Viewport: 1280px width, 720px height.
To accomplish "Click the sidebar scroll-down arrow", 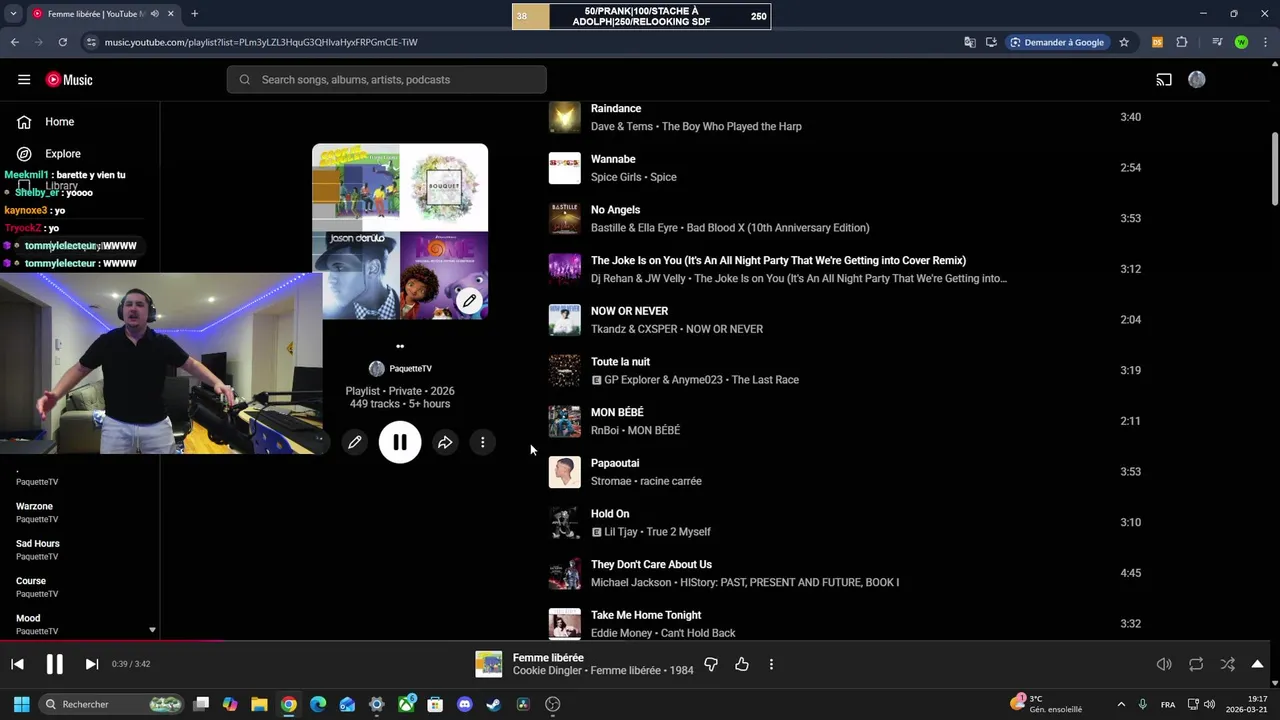I will coord(152,630).
